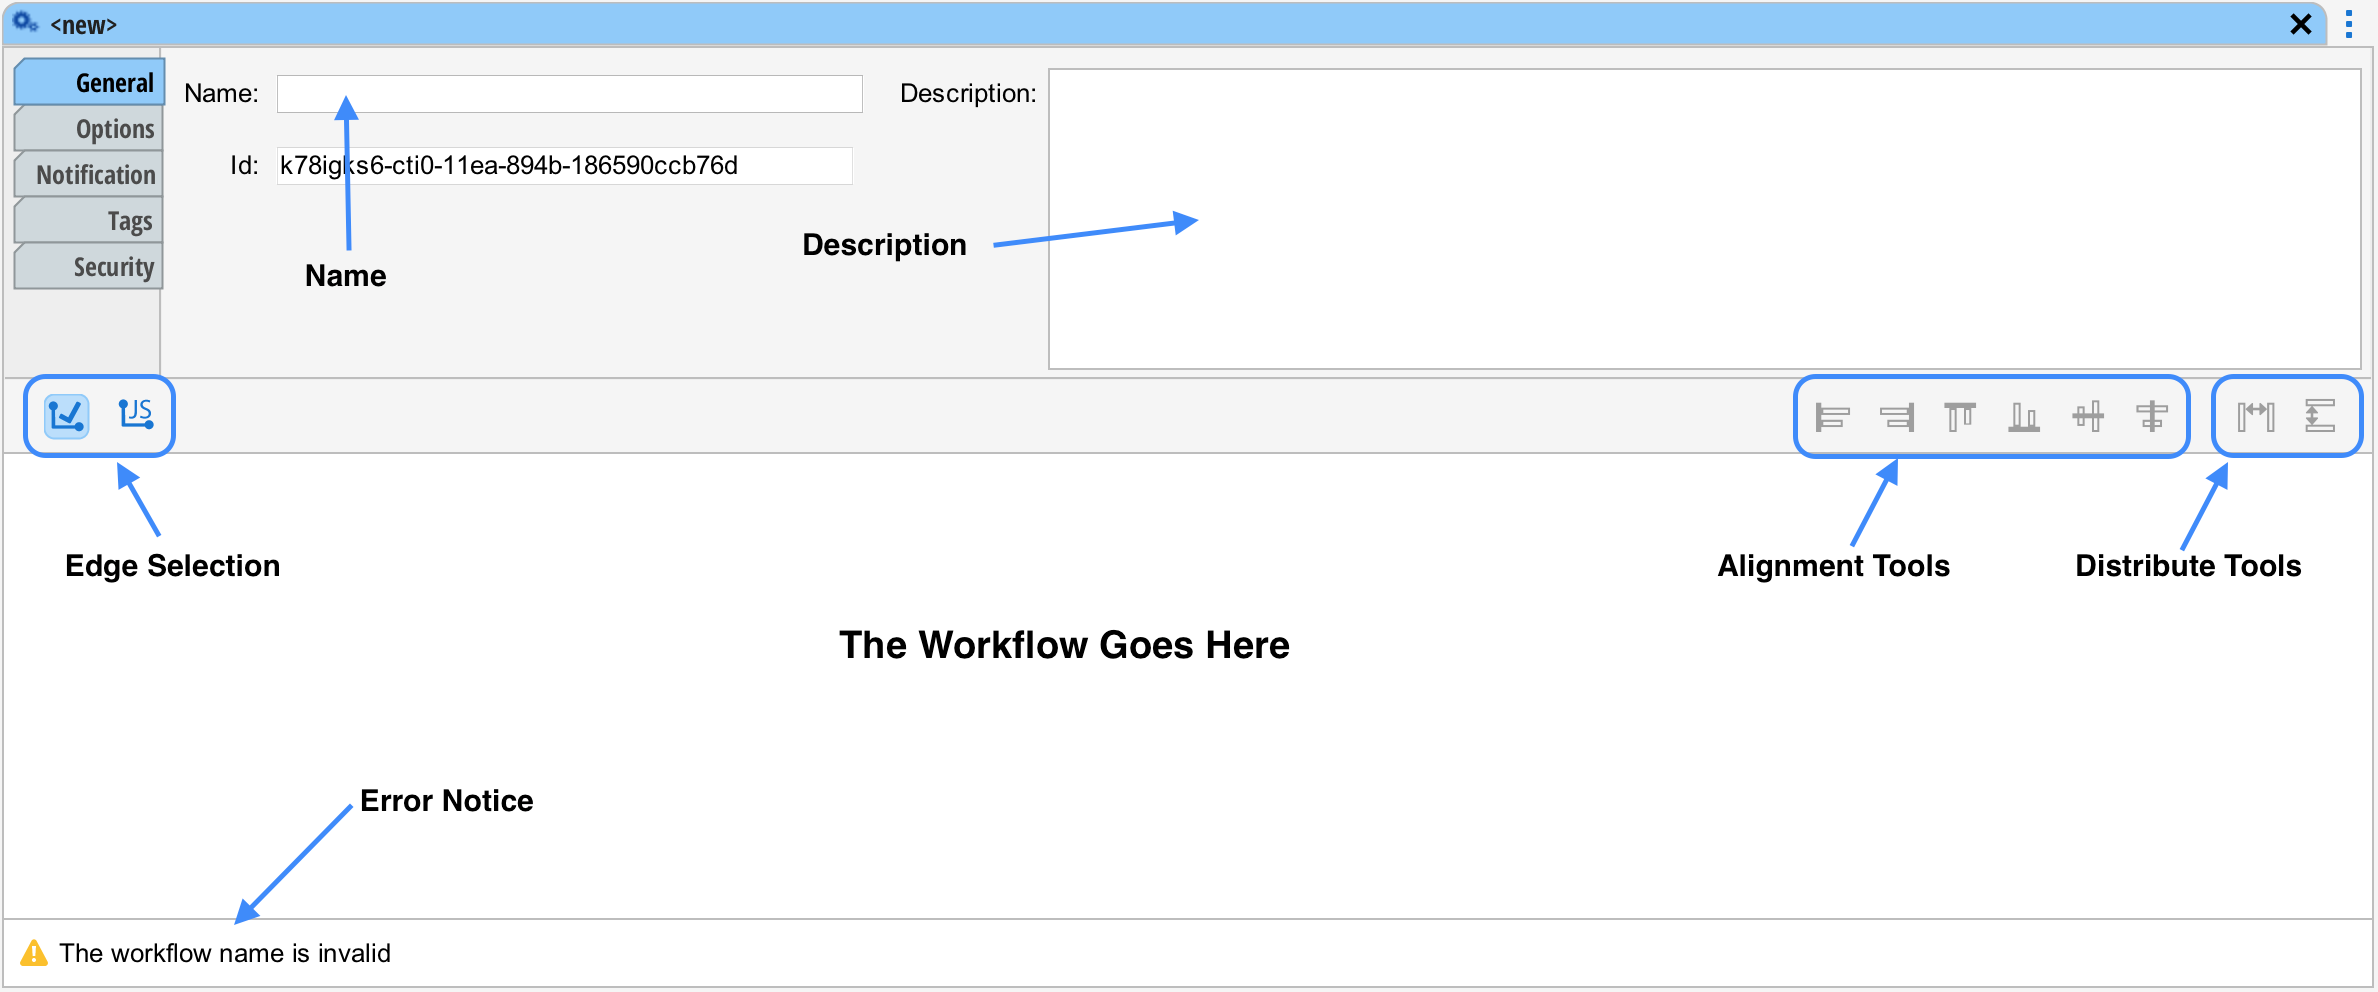Viewport: 2378px width, 992px height.
Task: Click the Id field with the workflow identifier
Action: coord(564,166)
